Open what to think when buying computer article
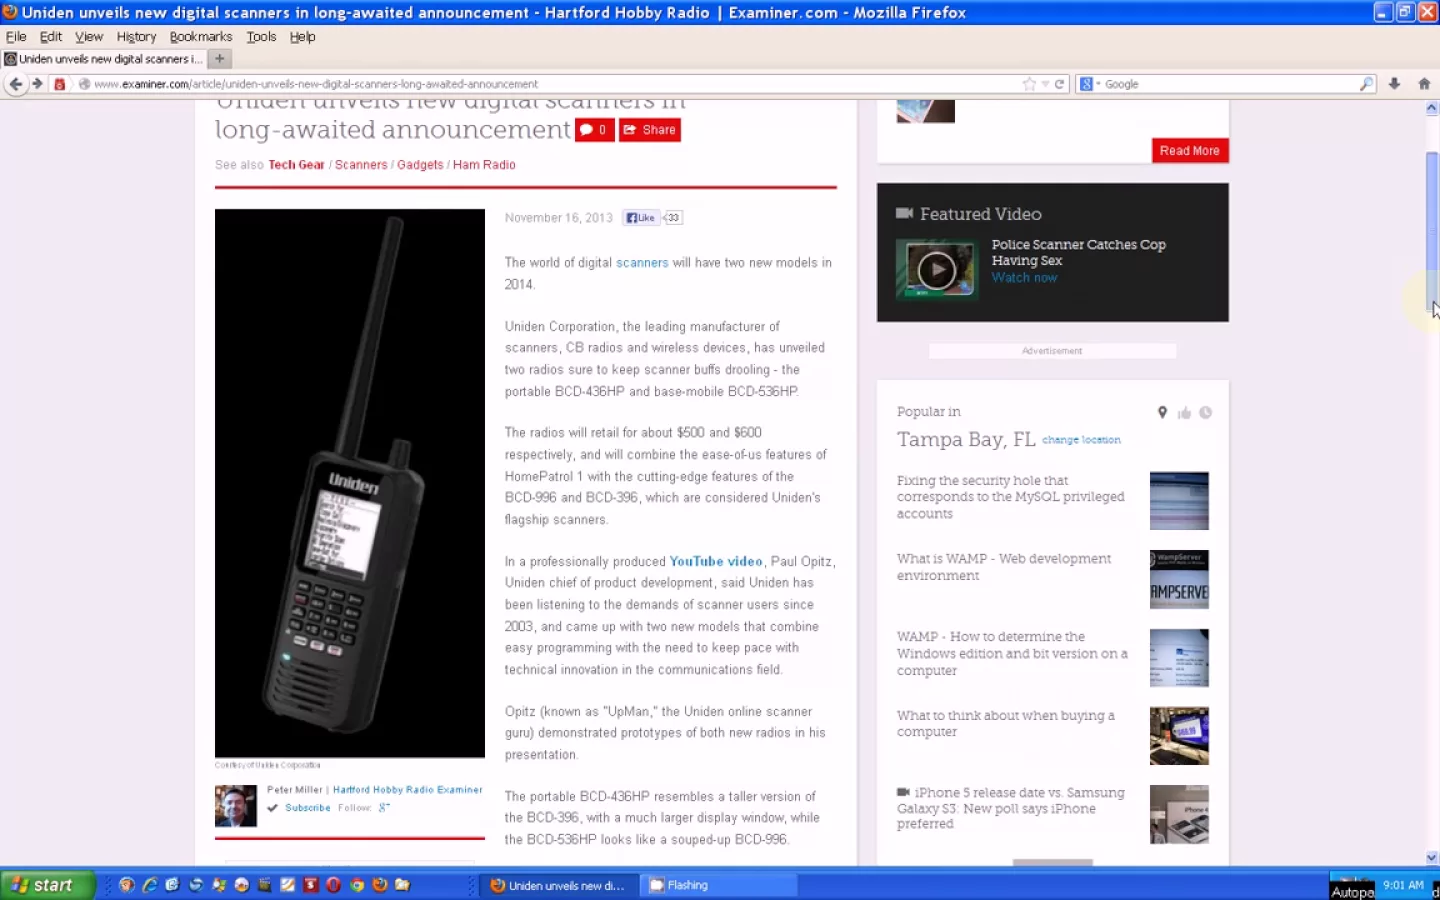The width and height of the screenshot is (1440, 900). pos(1005,724)
